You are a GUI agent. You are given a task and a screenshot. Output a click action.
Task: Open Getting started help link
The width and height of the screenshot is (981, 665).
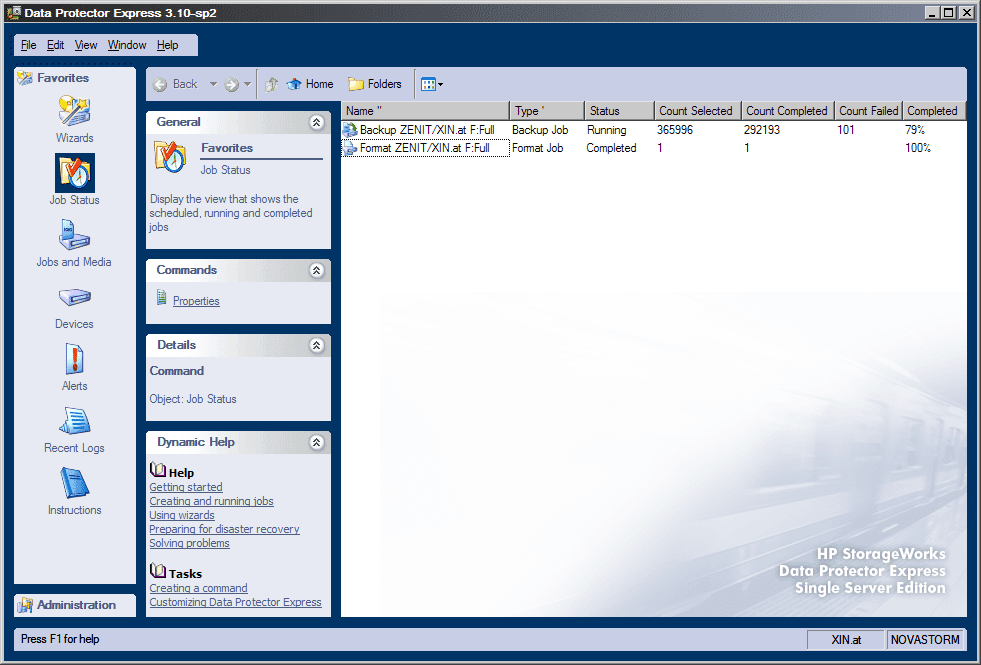pos(186,487)
